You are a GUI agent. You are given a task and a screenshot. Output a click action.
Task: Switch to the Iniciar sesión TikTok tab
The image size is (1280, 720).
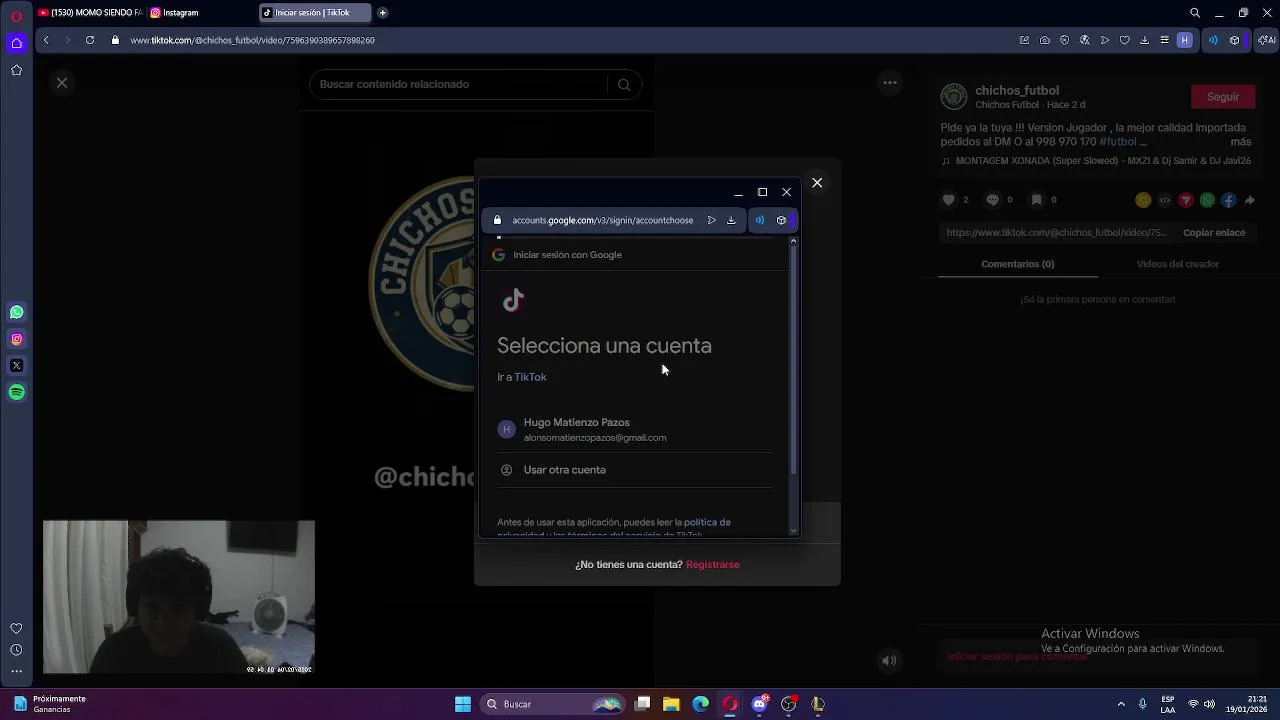pos(315,13)
